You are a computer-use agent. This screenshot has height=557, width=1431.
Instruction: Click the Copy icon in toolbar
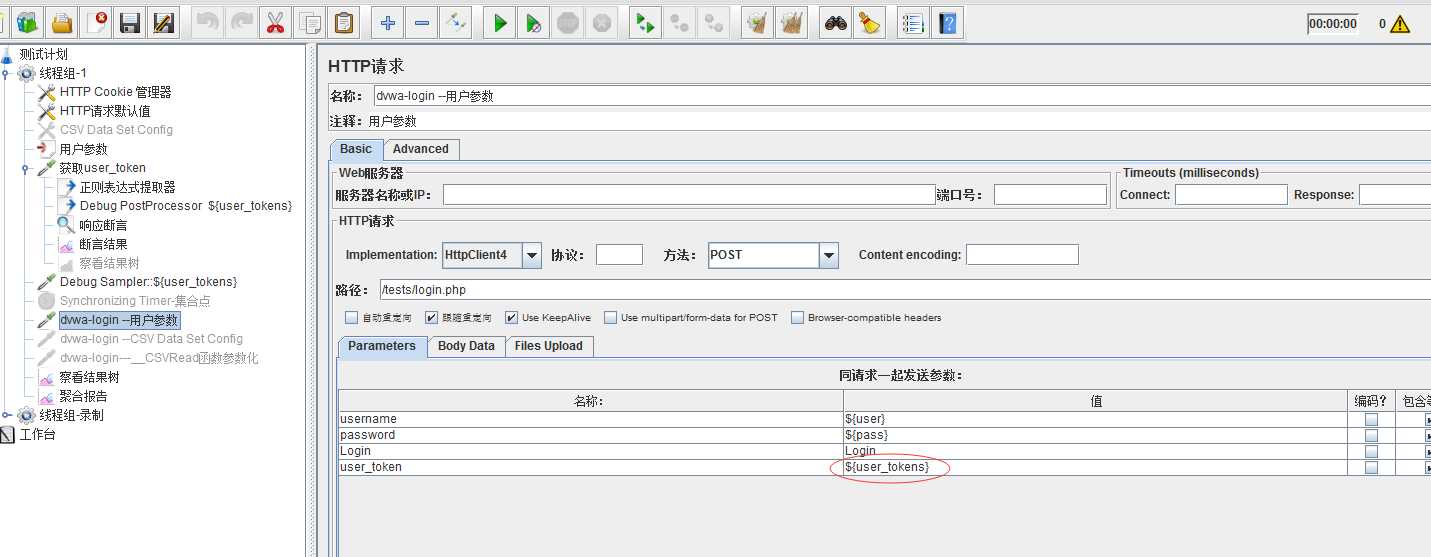[x=311, y=22]
